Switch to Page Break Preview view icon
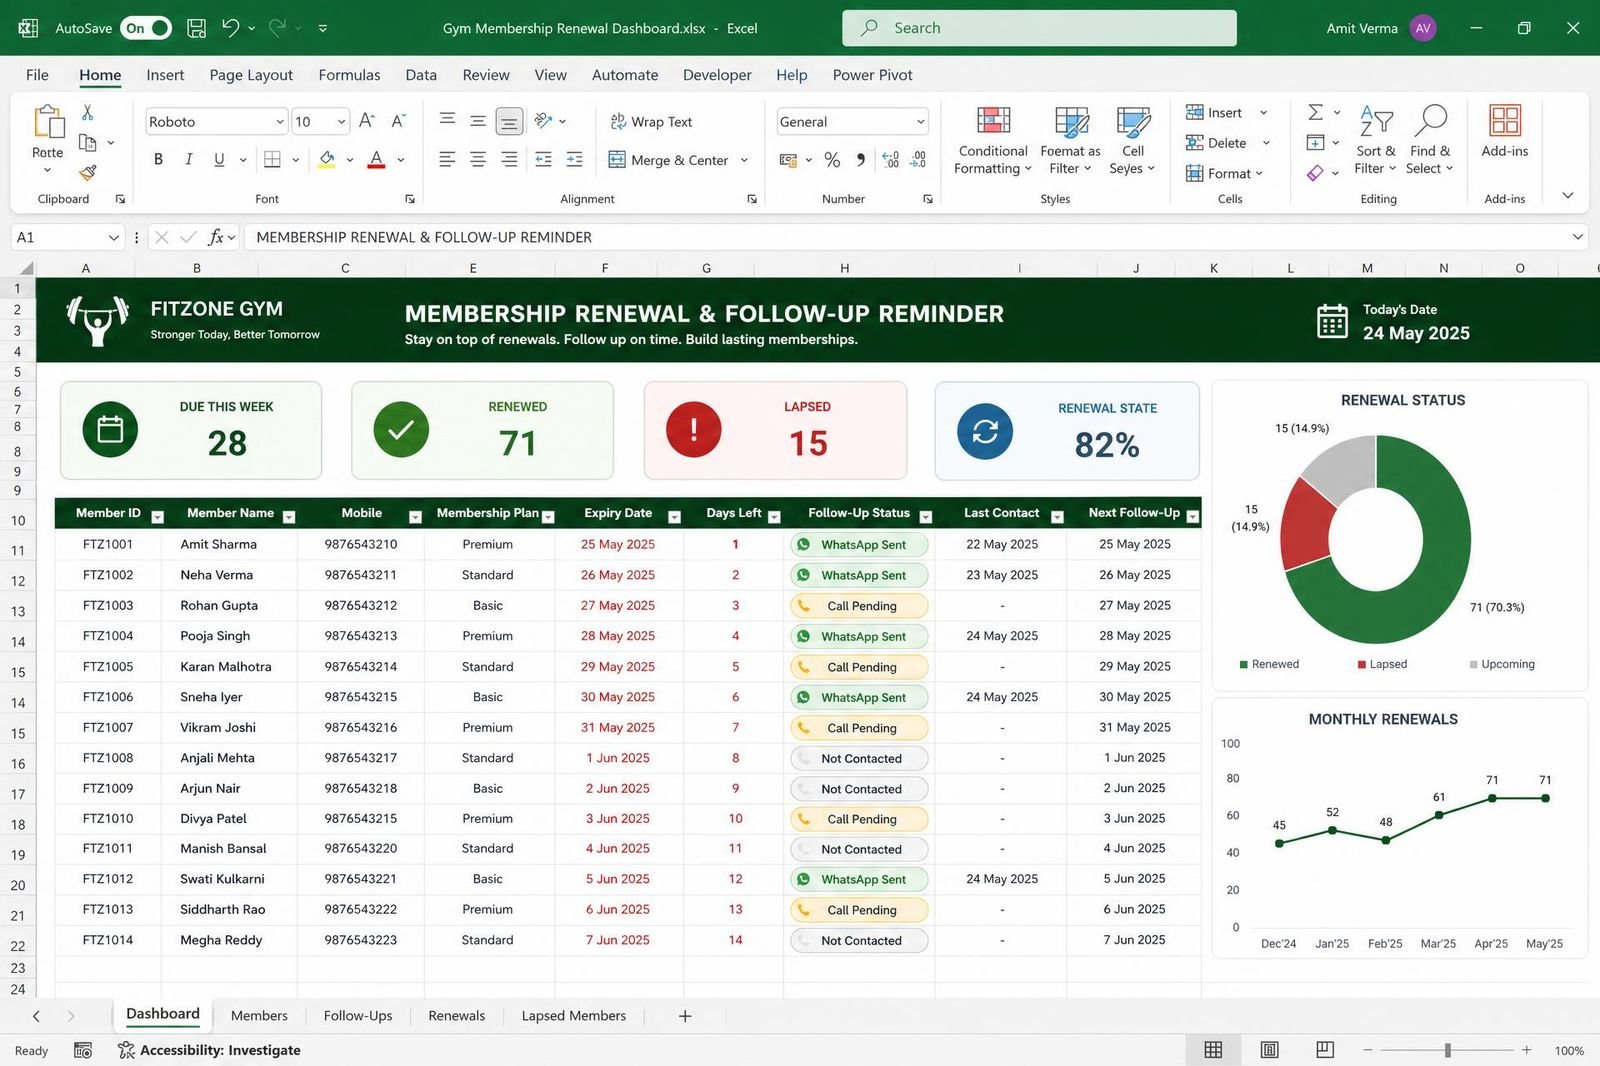Viewport: 1600px width, 1066px height. click(x=1325, y=1049)
